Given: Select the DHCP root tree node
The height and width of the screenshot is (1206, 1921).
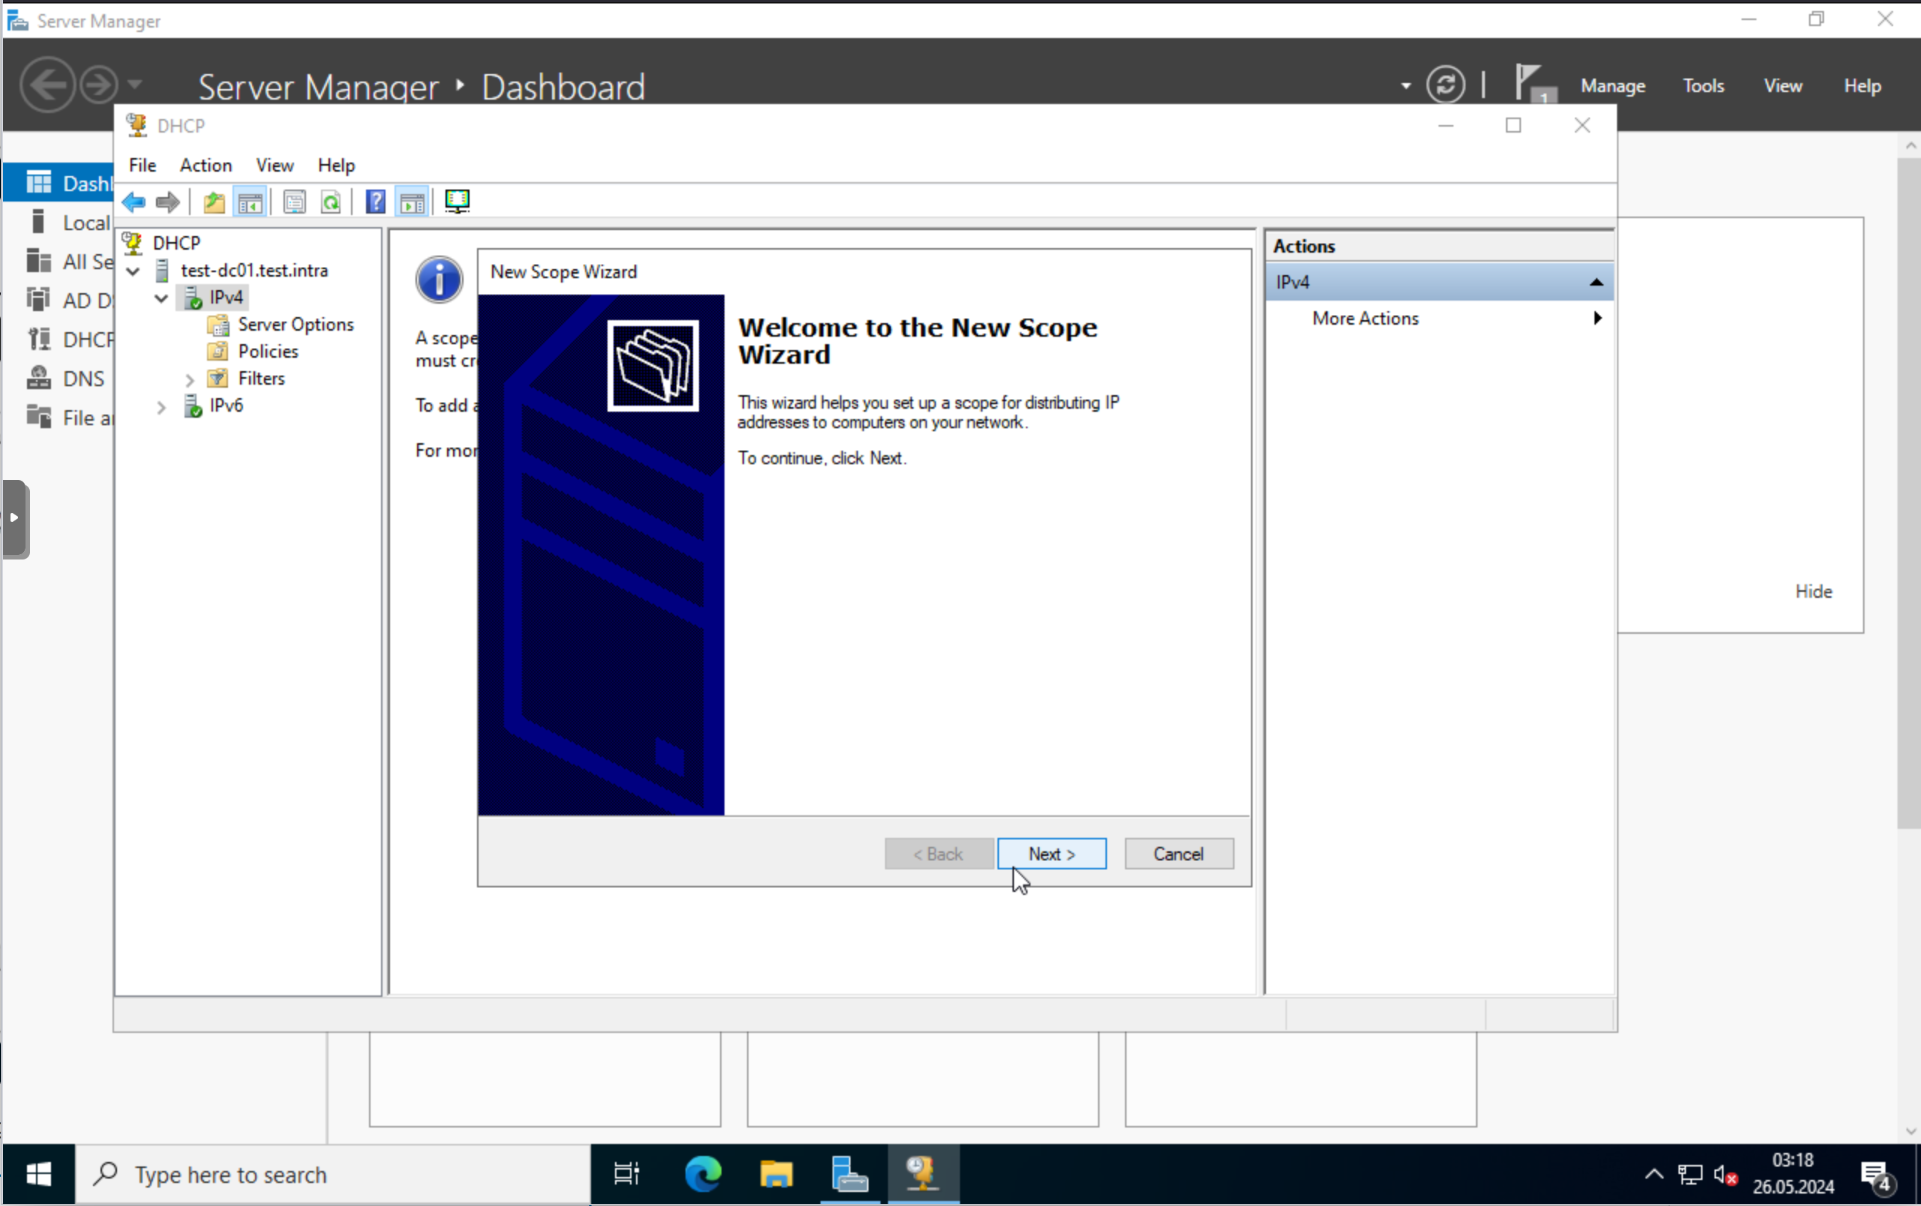Looking at the screenshot, I should (x=176, y=243).
